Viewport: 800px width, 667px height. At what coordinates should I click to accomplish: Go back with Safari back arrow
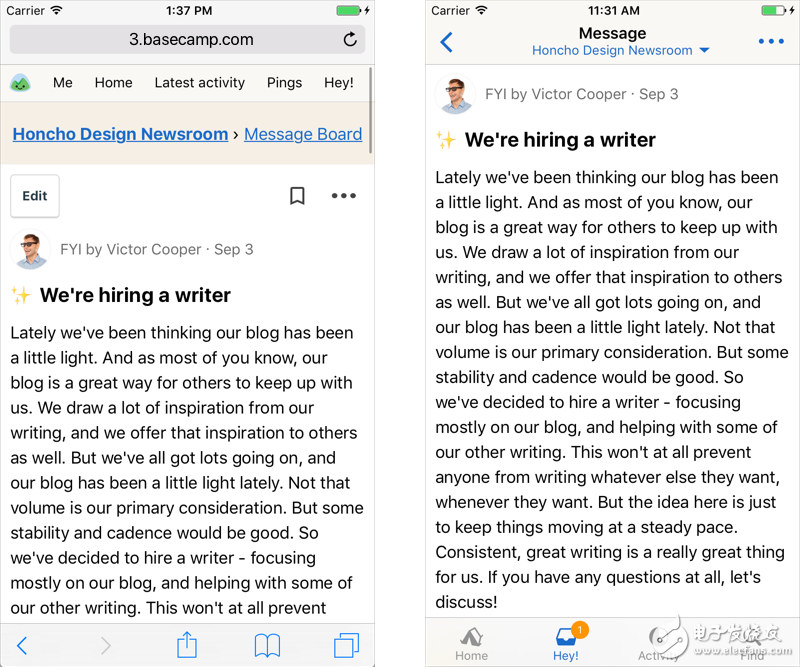23,645
